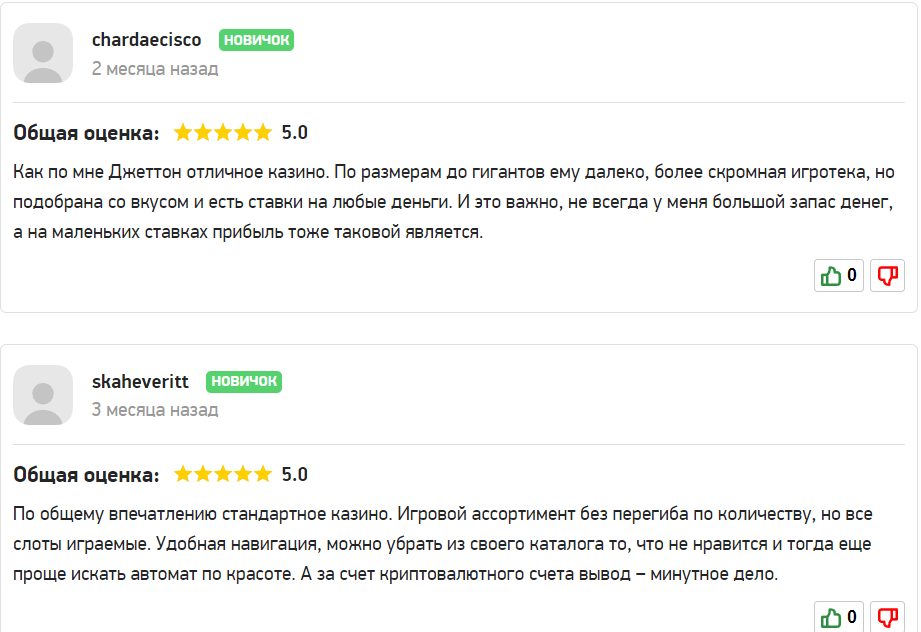Click skaheveritt's avatar placeholder
This screenshot has height=632, width=921.
coord(43,395)
